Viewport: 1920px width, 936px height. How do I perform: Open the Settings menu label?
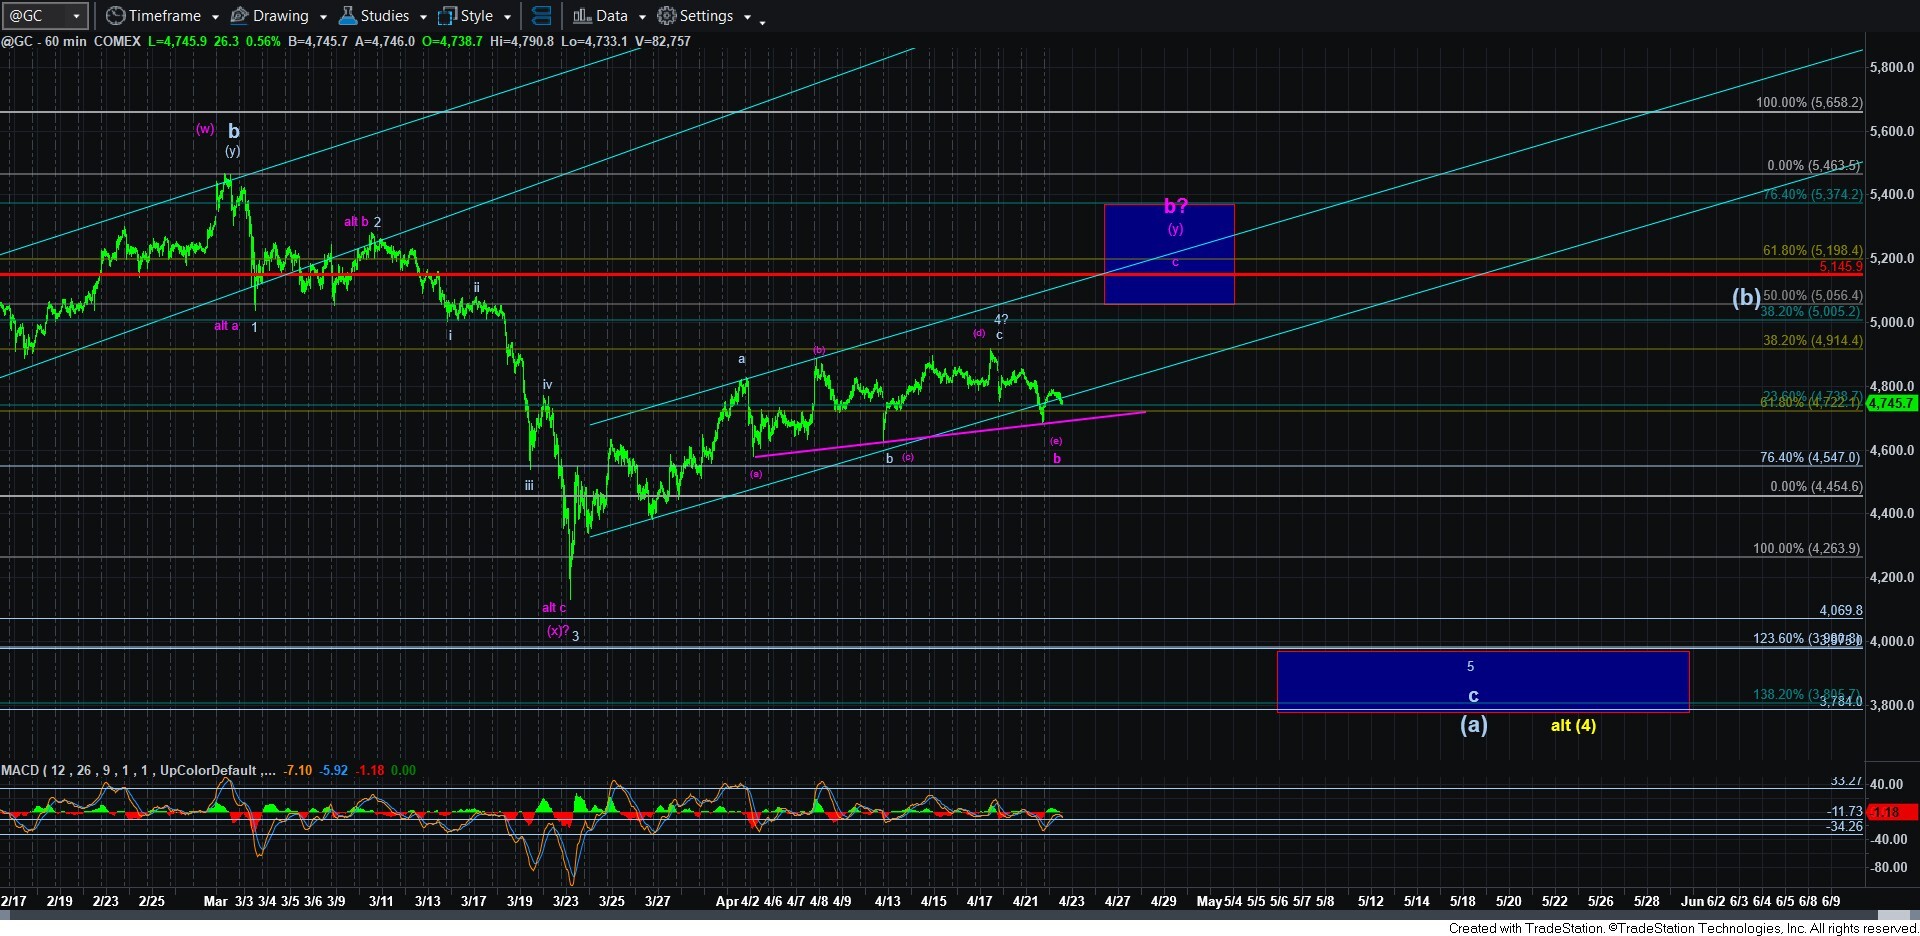coord(706,16)
